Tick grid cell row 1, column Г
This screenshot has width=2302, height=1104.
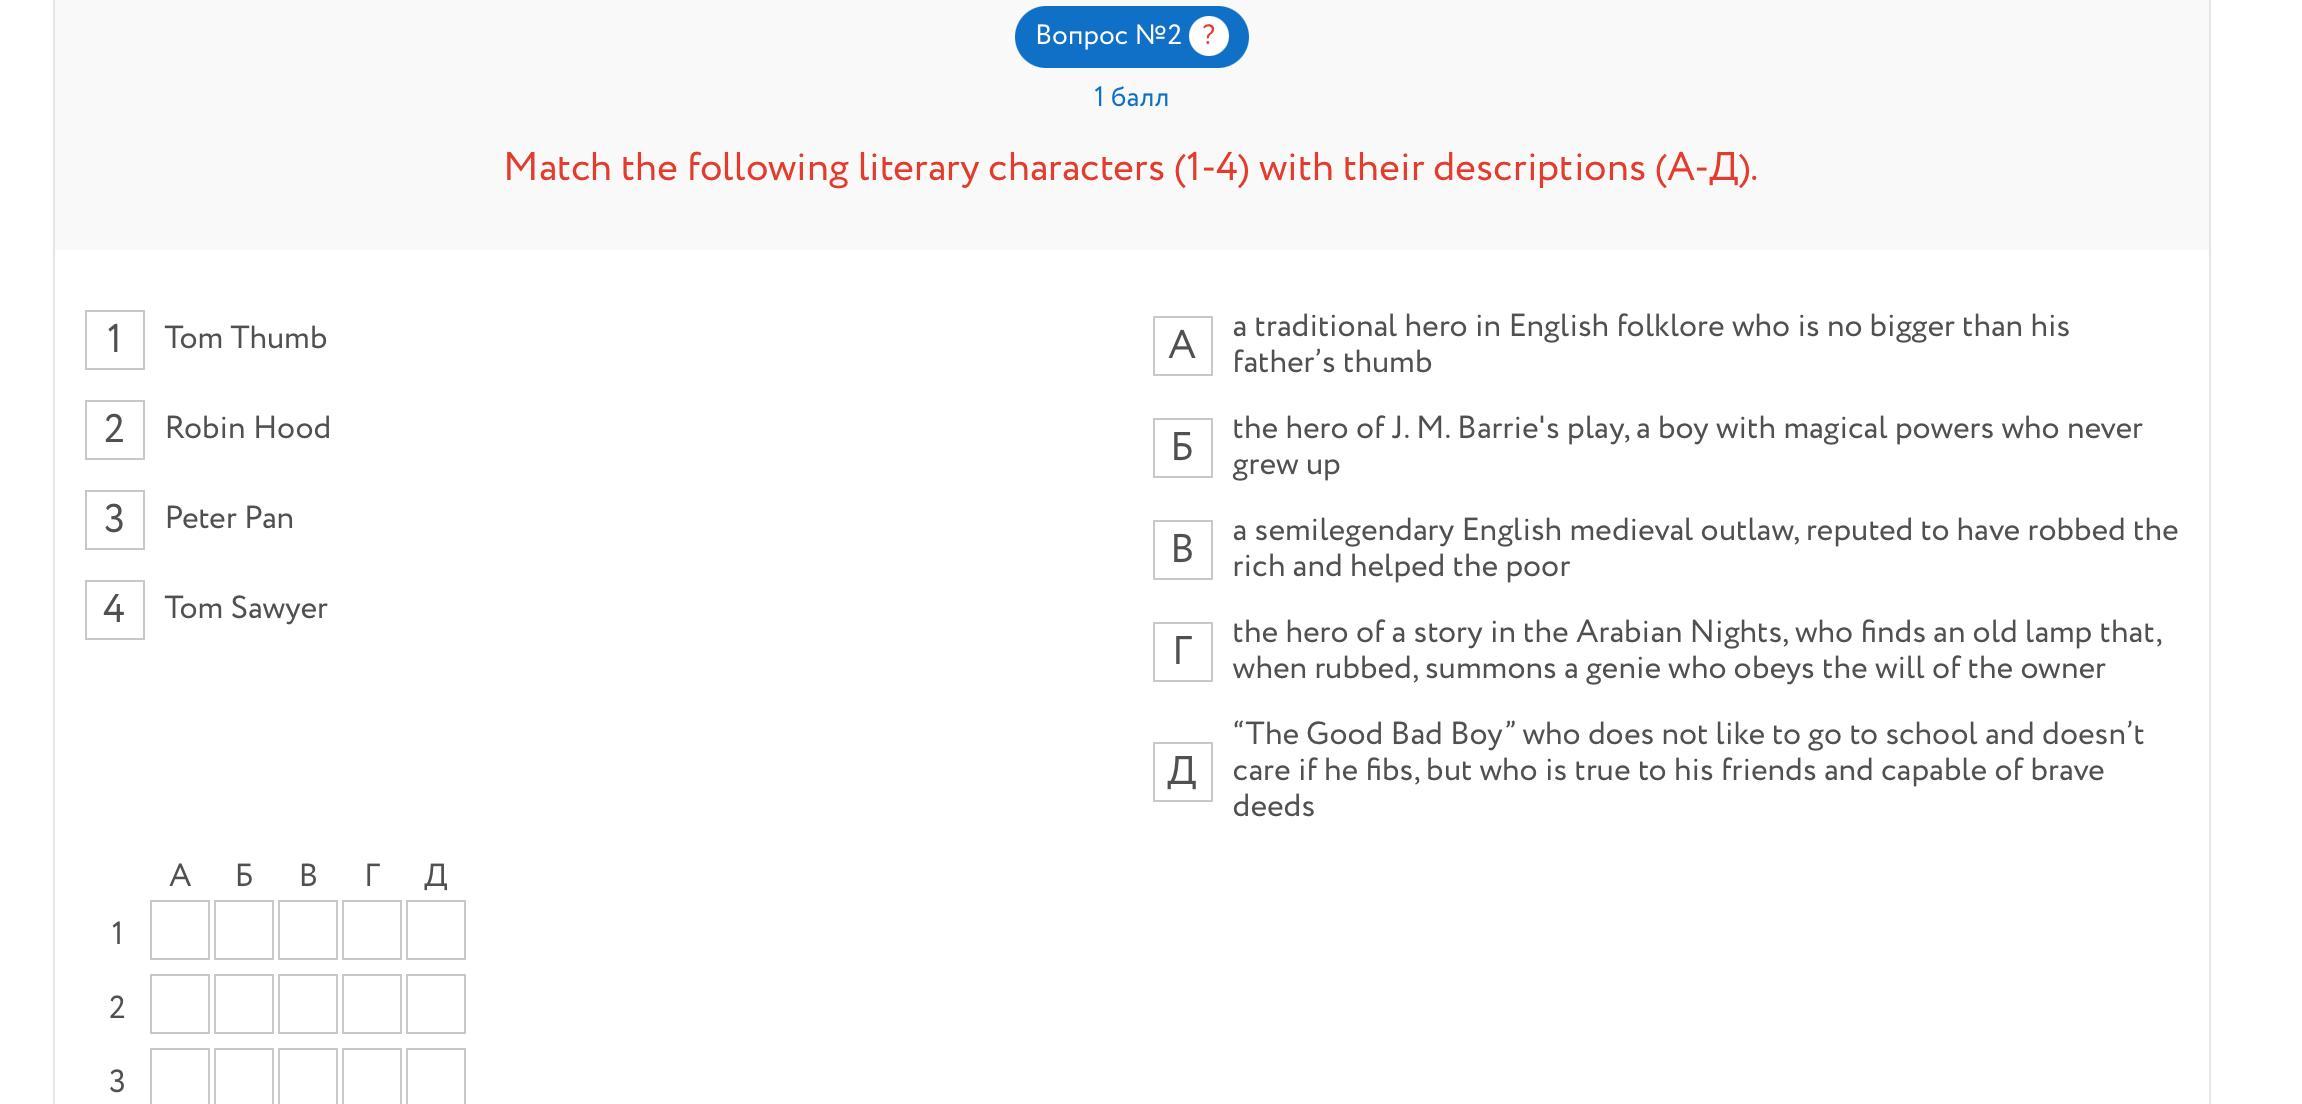[x=372, y=930]
